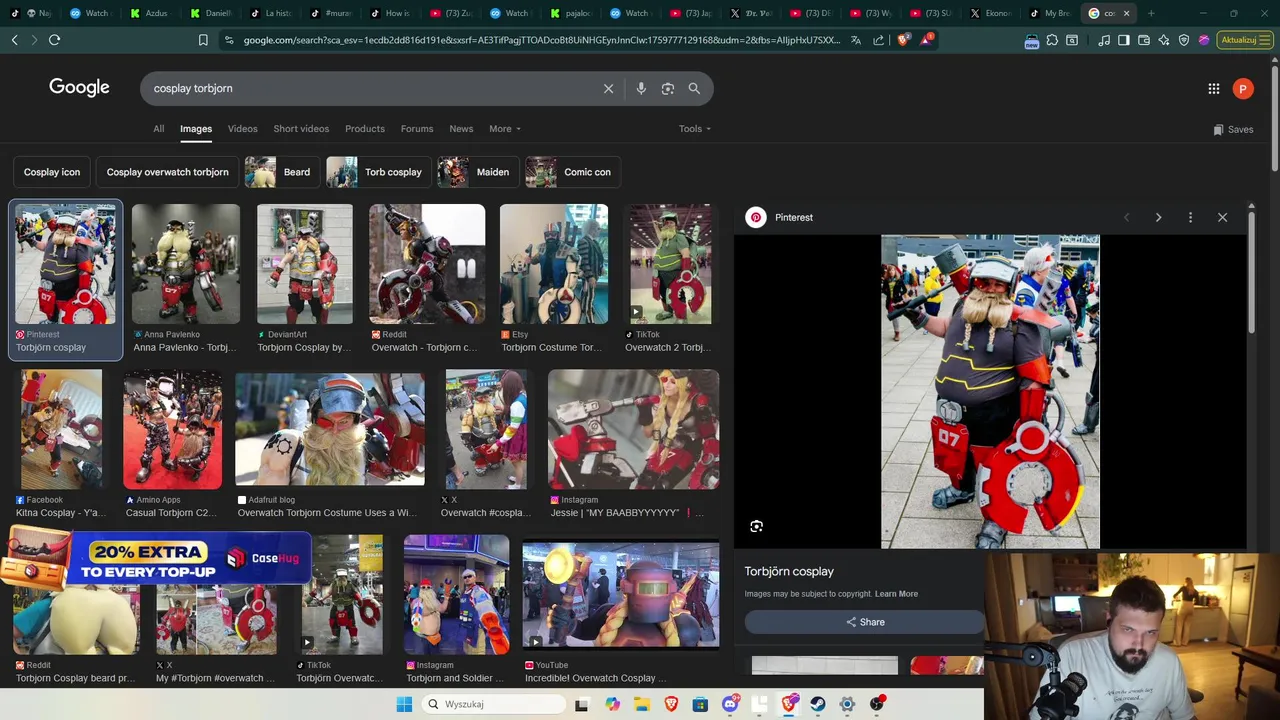Open a new browser tab with plus
1280x720 pixels.
click(x=1151, y=13)
